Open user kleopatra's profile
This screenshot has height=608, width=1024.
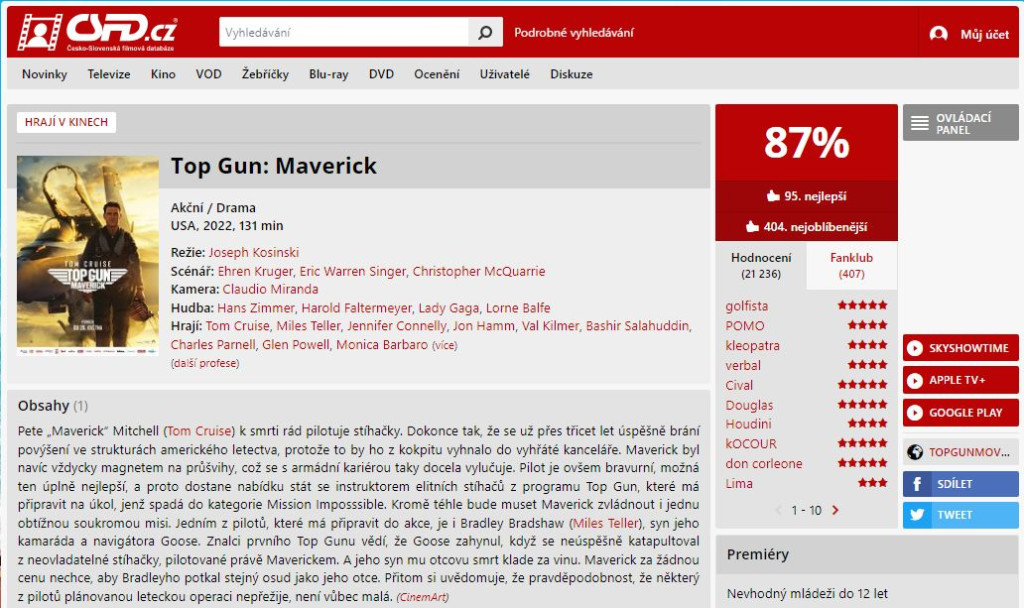(x=752, y=345)
